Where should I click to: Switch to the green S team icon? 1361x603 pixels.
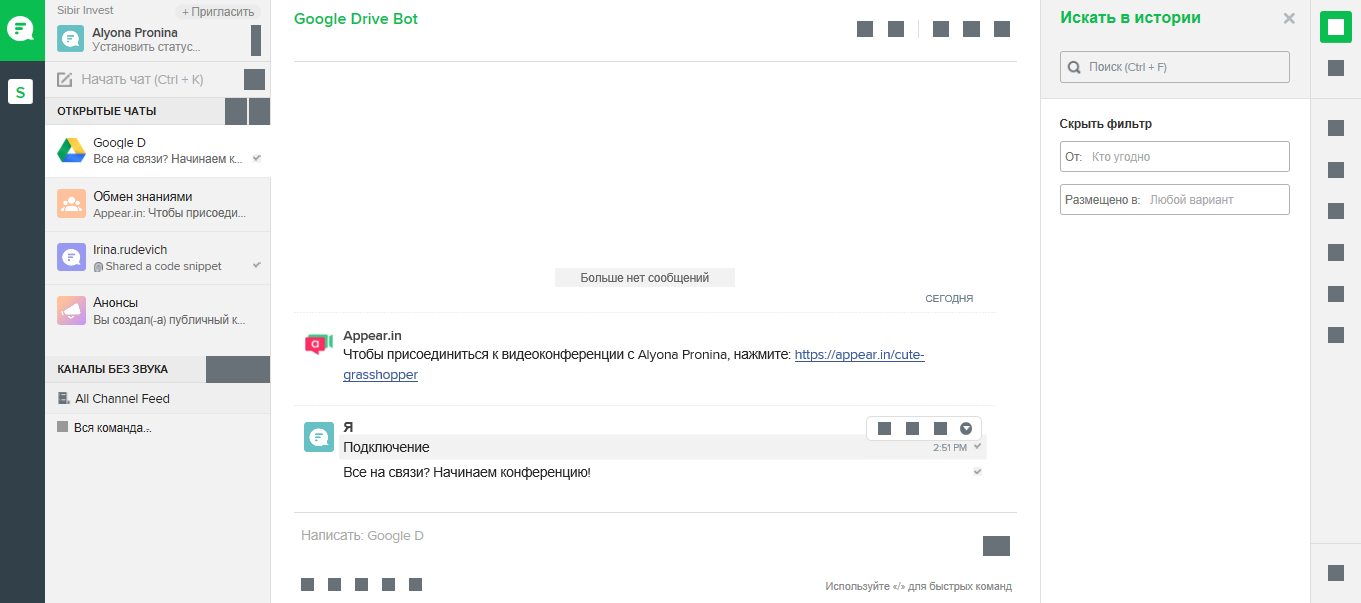pyautogui.click(x=21, y=92)
